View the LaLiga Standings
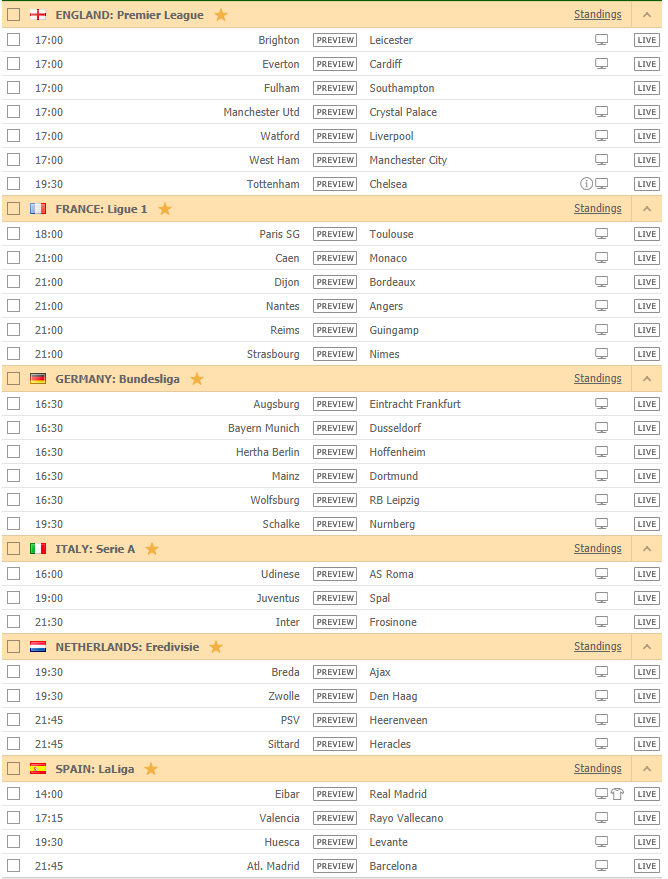Image resolution: width=668 pixels, height=879 pixels. click(x=597, y=769)
